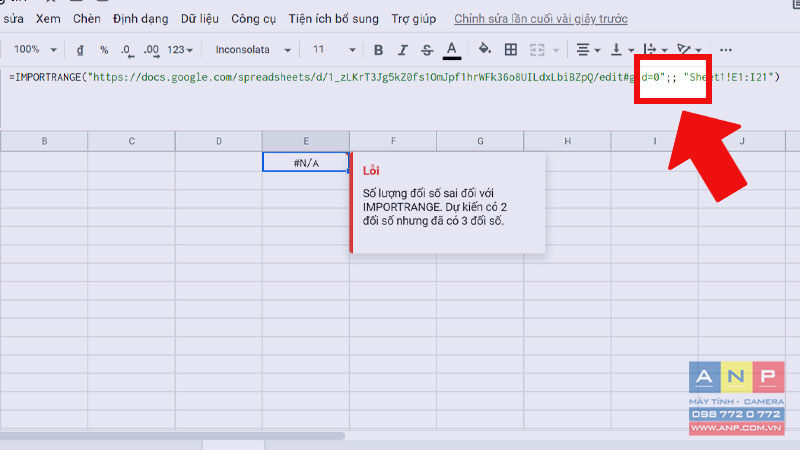The image size is (800, 450).
Task: Open the Công cụ menu
Action: pos(253,19)
